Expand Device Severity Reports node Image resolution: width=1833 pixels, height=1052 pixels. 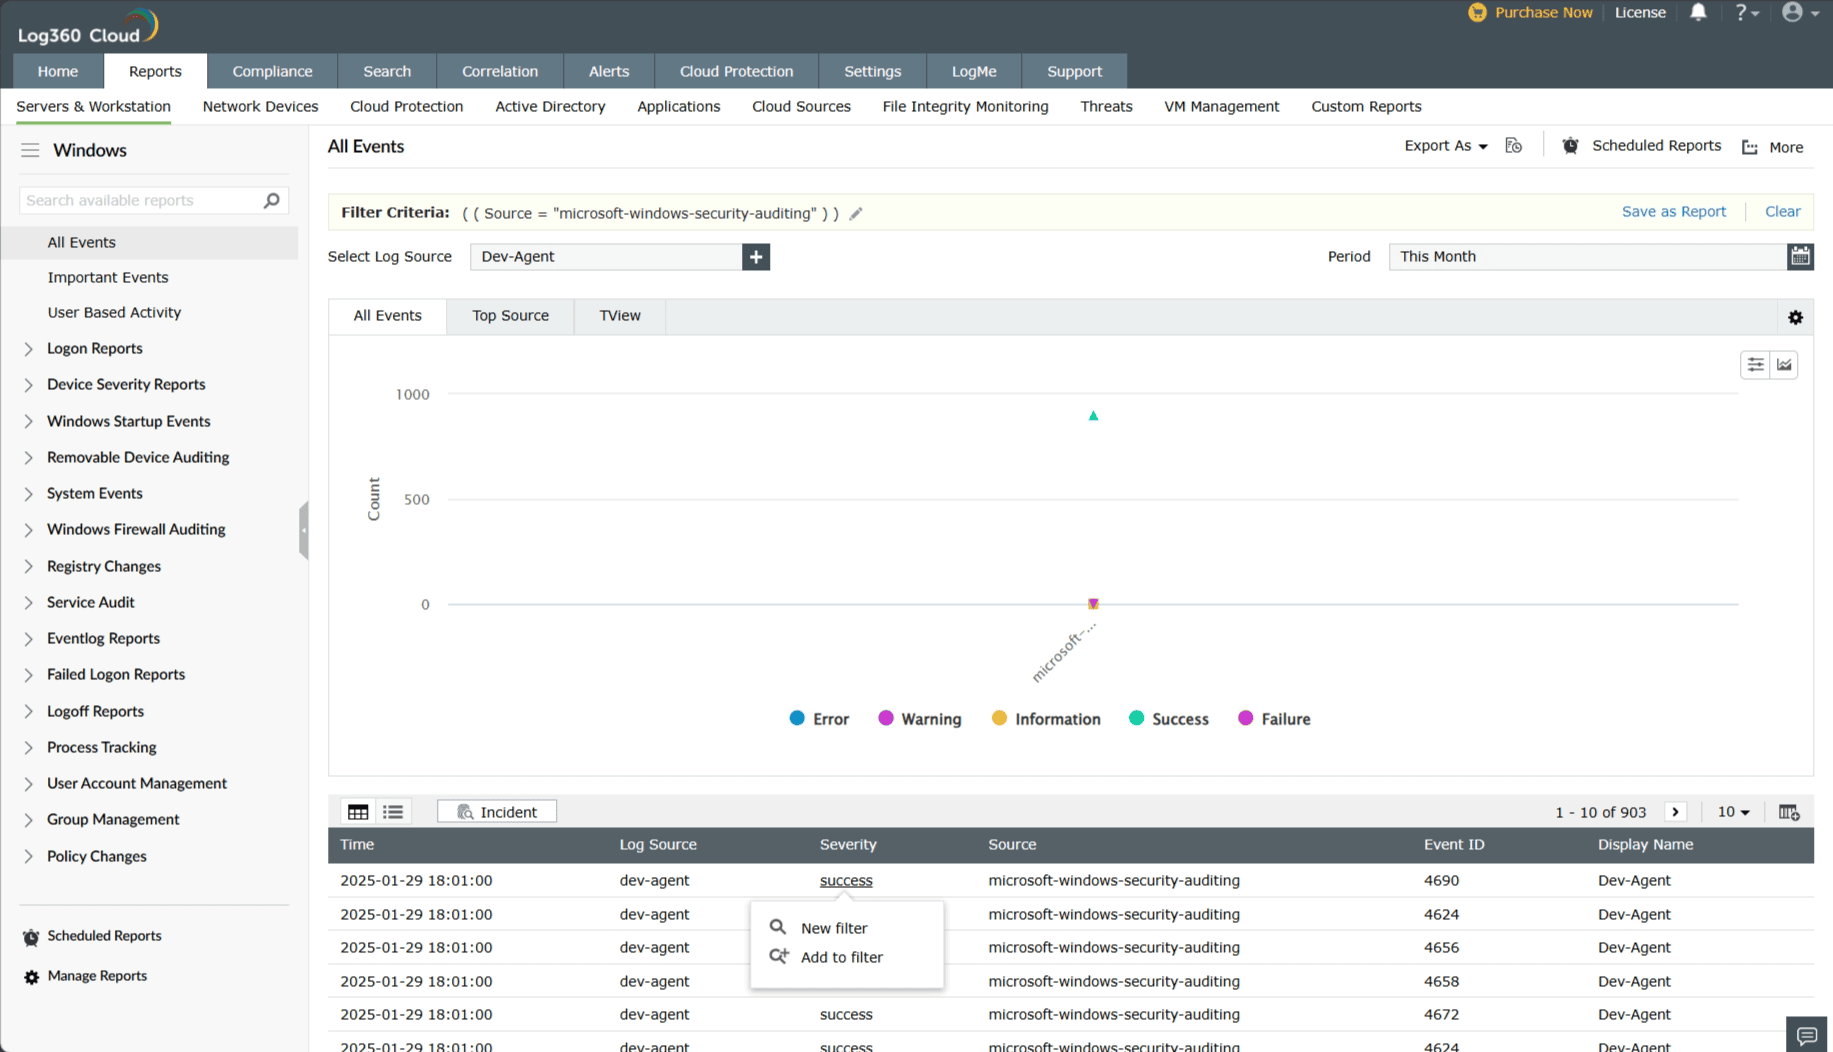(x=28, y=385)
